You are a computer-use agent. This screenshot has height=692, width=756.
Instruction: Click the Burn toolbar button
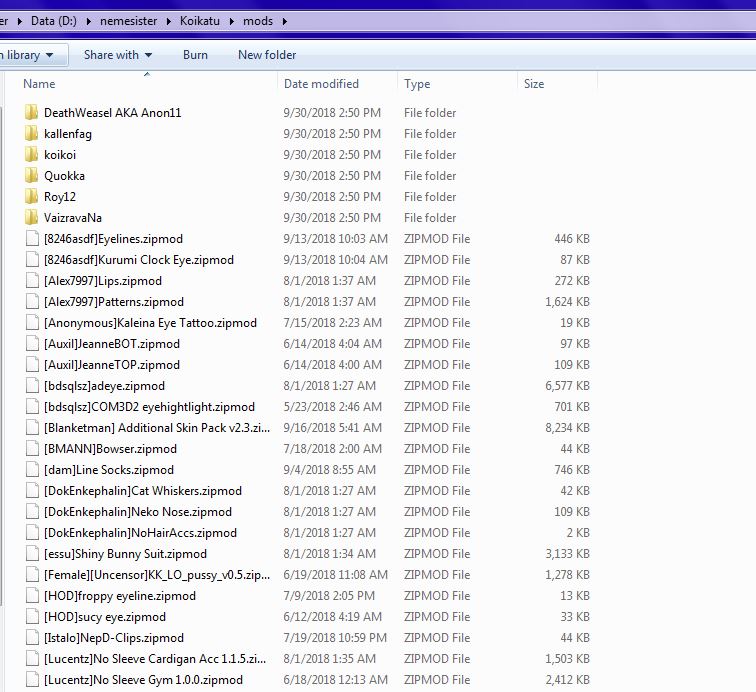(x=195, y=55)
